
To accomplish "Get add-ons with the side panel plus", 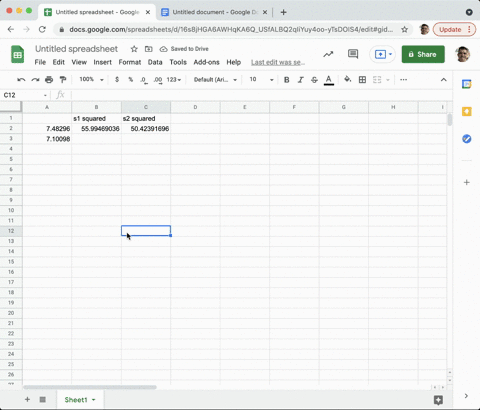I will [467, 182].
